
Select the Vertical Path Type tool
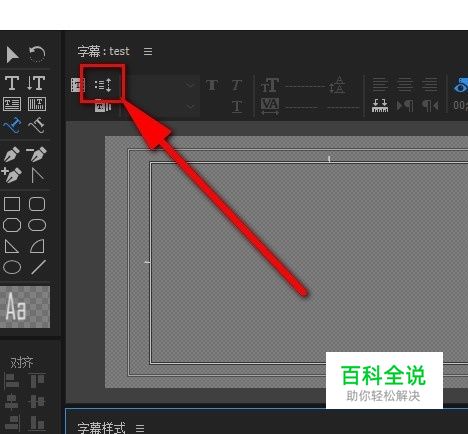pyautogui.click(x=37, y=125)
